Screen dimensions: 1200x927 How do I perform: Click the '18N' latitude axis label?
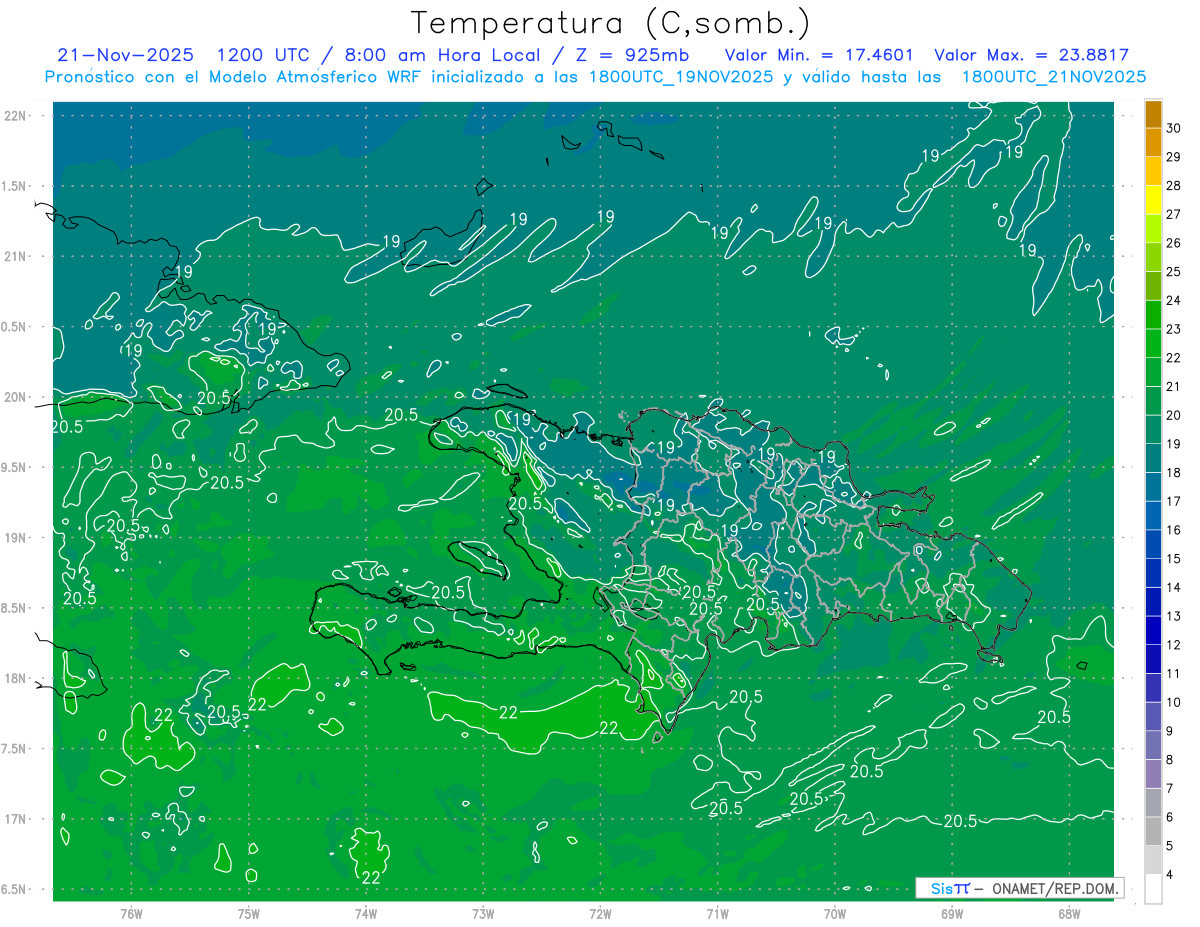click(15, 679)
